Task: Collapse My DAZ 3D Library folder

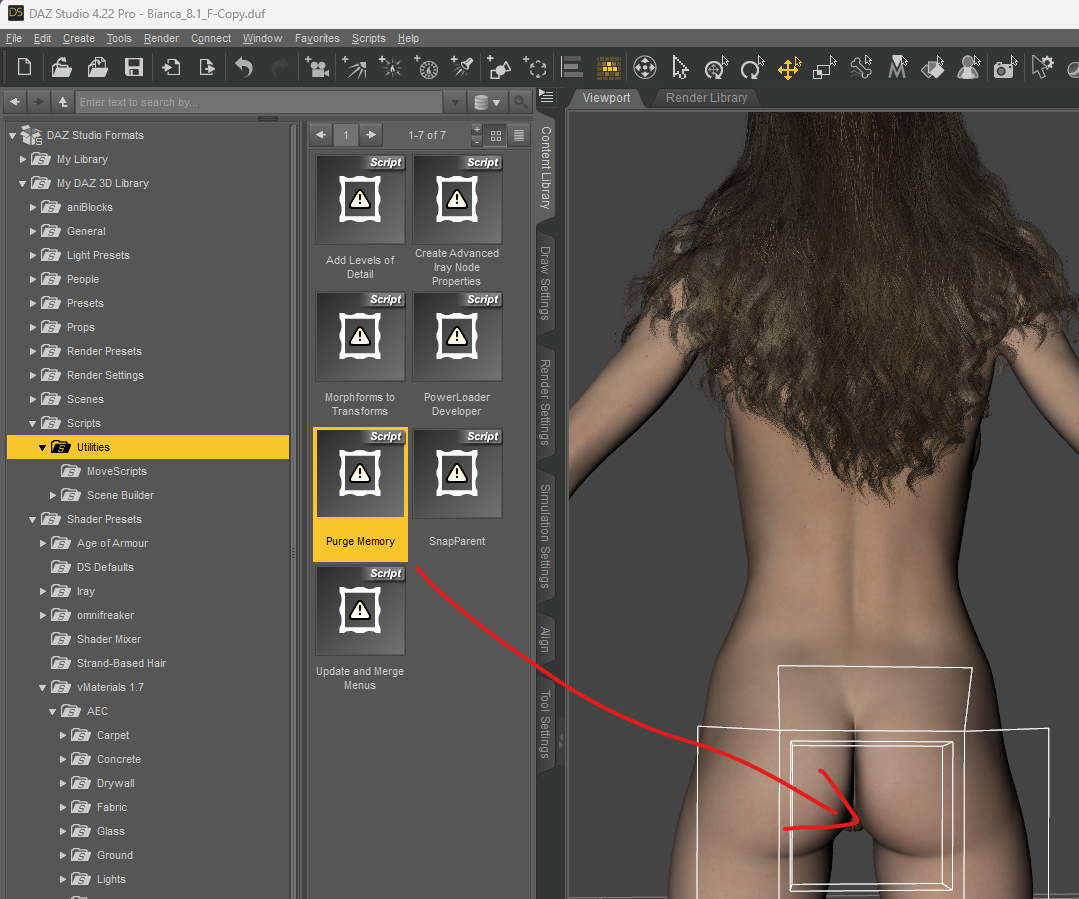Action: click(23, 183)
